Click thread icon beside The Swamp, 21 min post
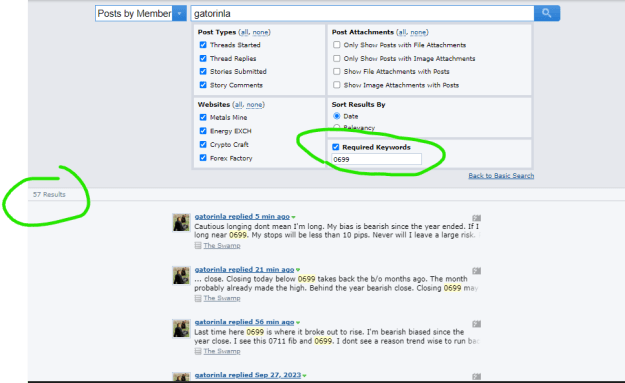Image resolution: width=625 pixels, height=383 pixels. coord(198,298)
